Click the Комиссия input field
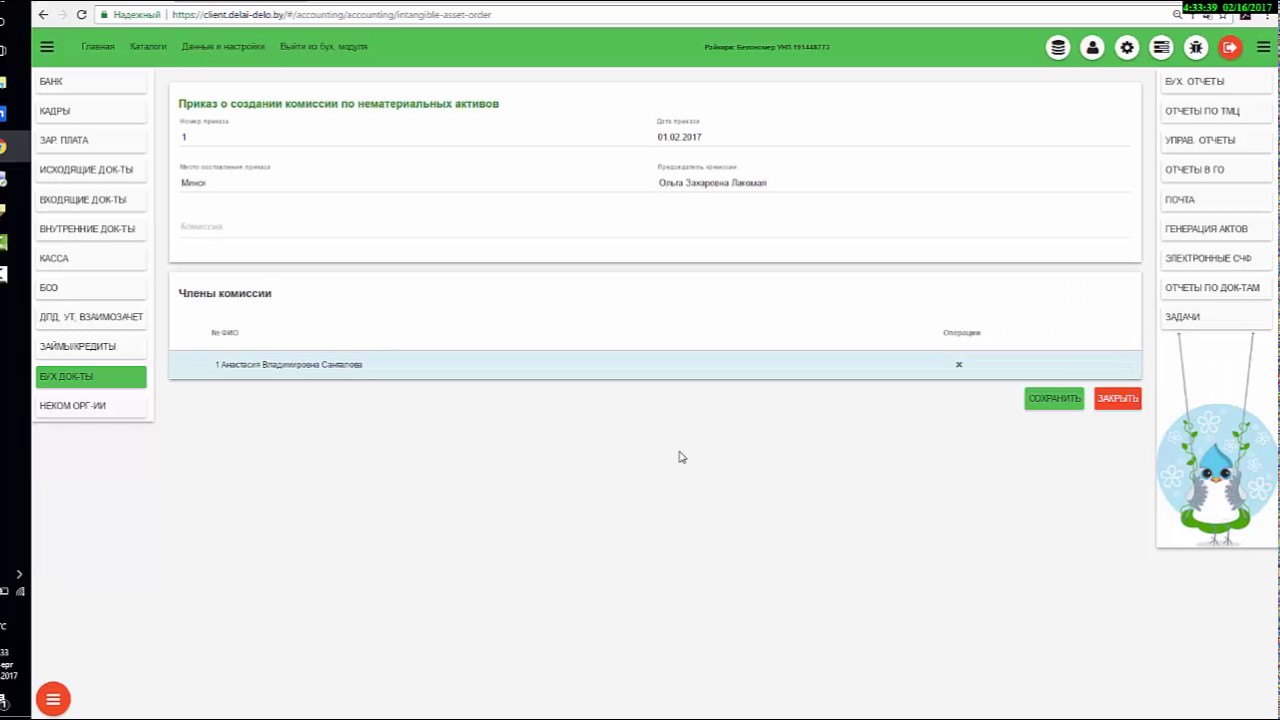The width and height of the screenshot is (1280, 720). tap(655, 227)
